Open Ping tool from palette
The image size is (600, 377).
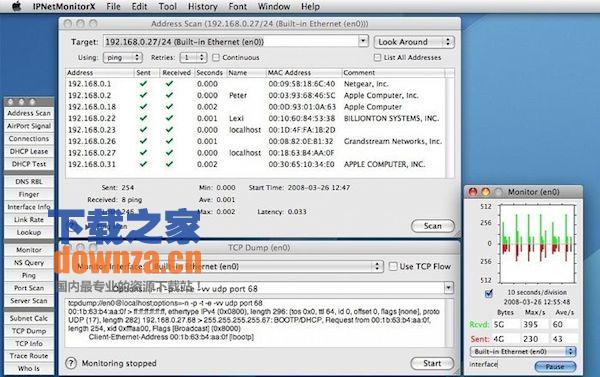tap(29, 275)
